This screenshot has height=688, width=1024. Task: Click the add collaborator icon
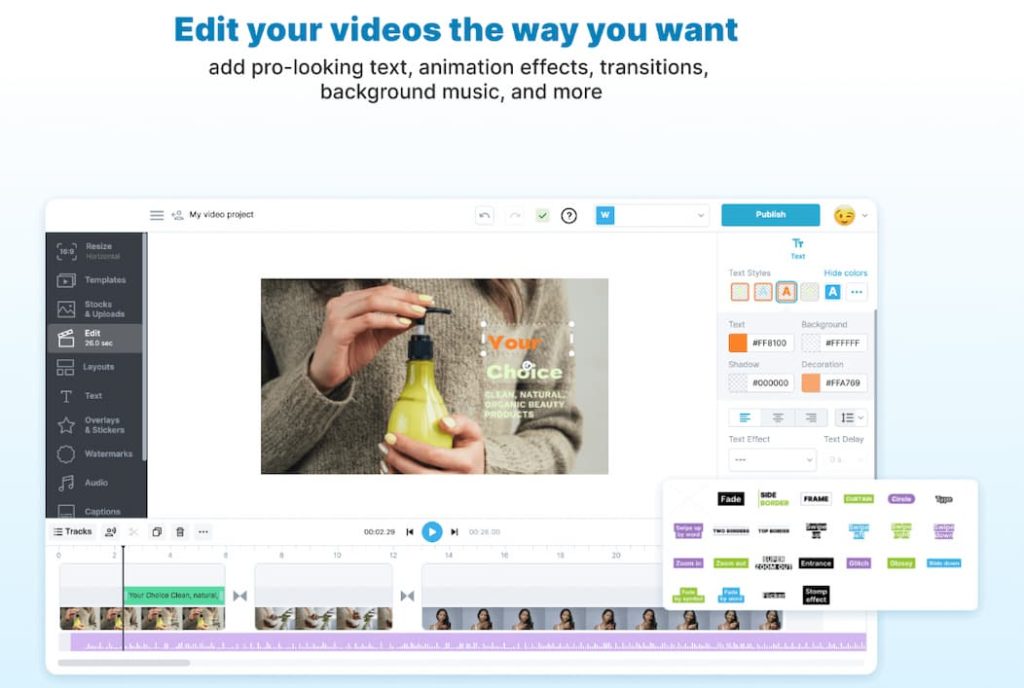pos(177,215)
